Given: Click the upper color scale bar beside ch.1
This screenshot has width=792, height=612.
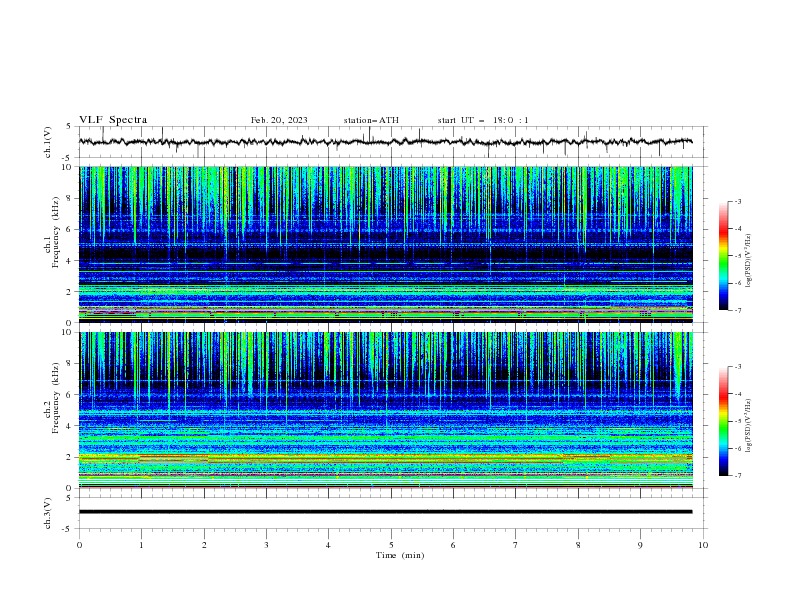Looking at the screenshot, I should [x=723, y=256].
